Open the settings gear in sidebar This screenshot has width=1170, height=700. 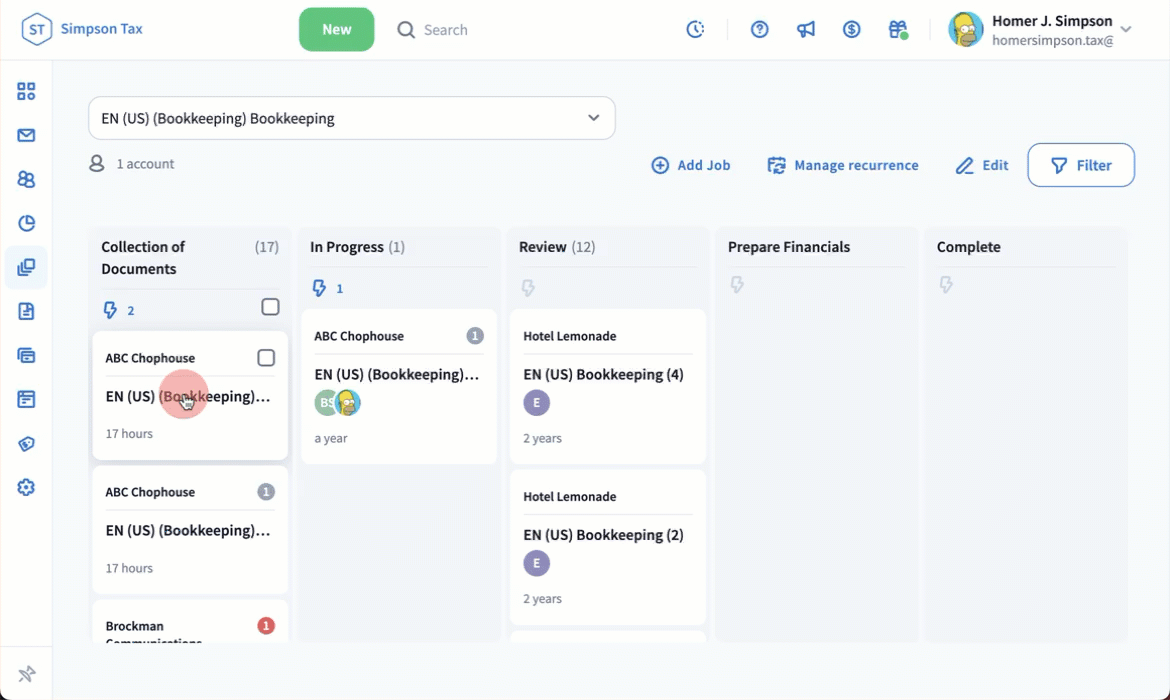(x=26, y=488)
